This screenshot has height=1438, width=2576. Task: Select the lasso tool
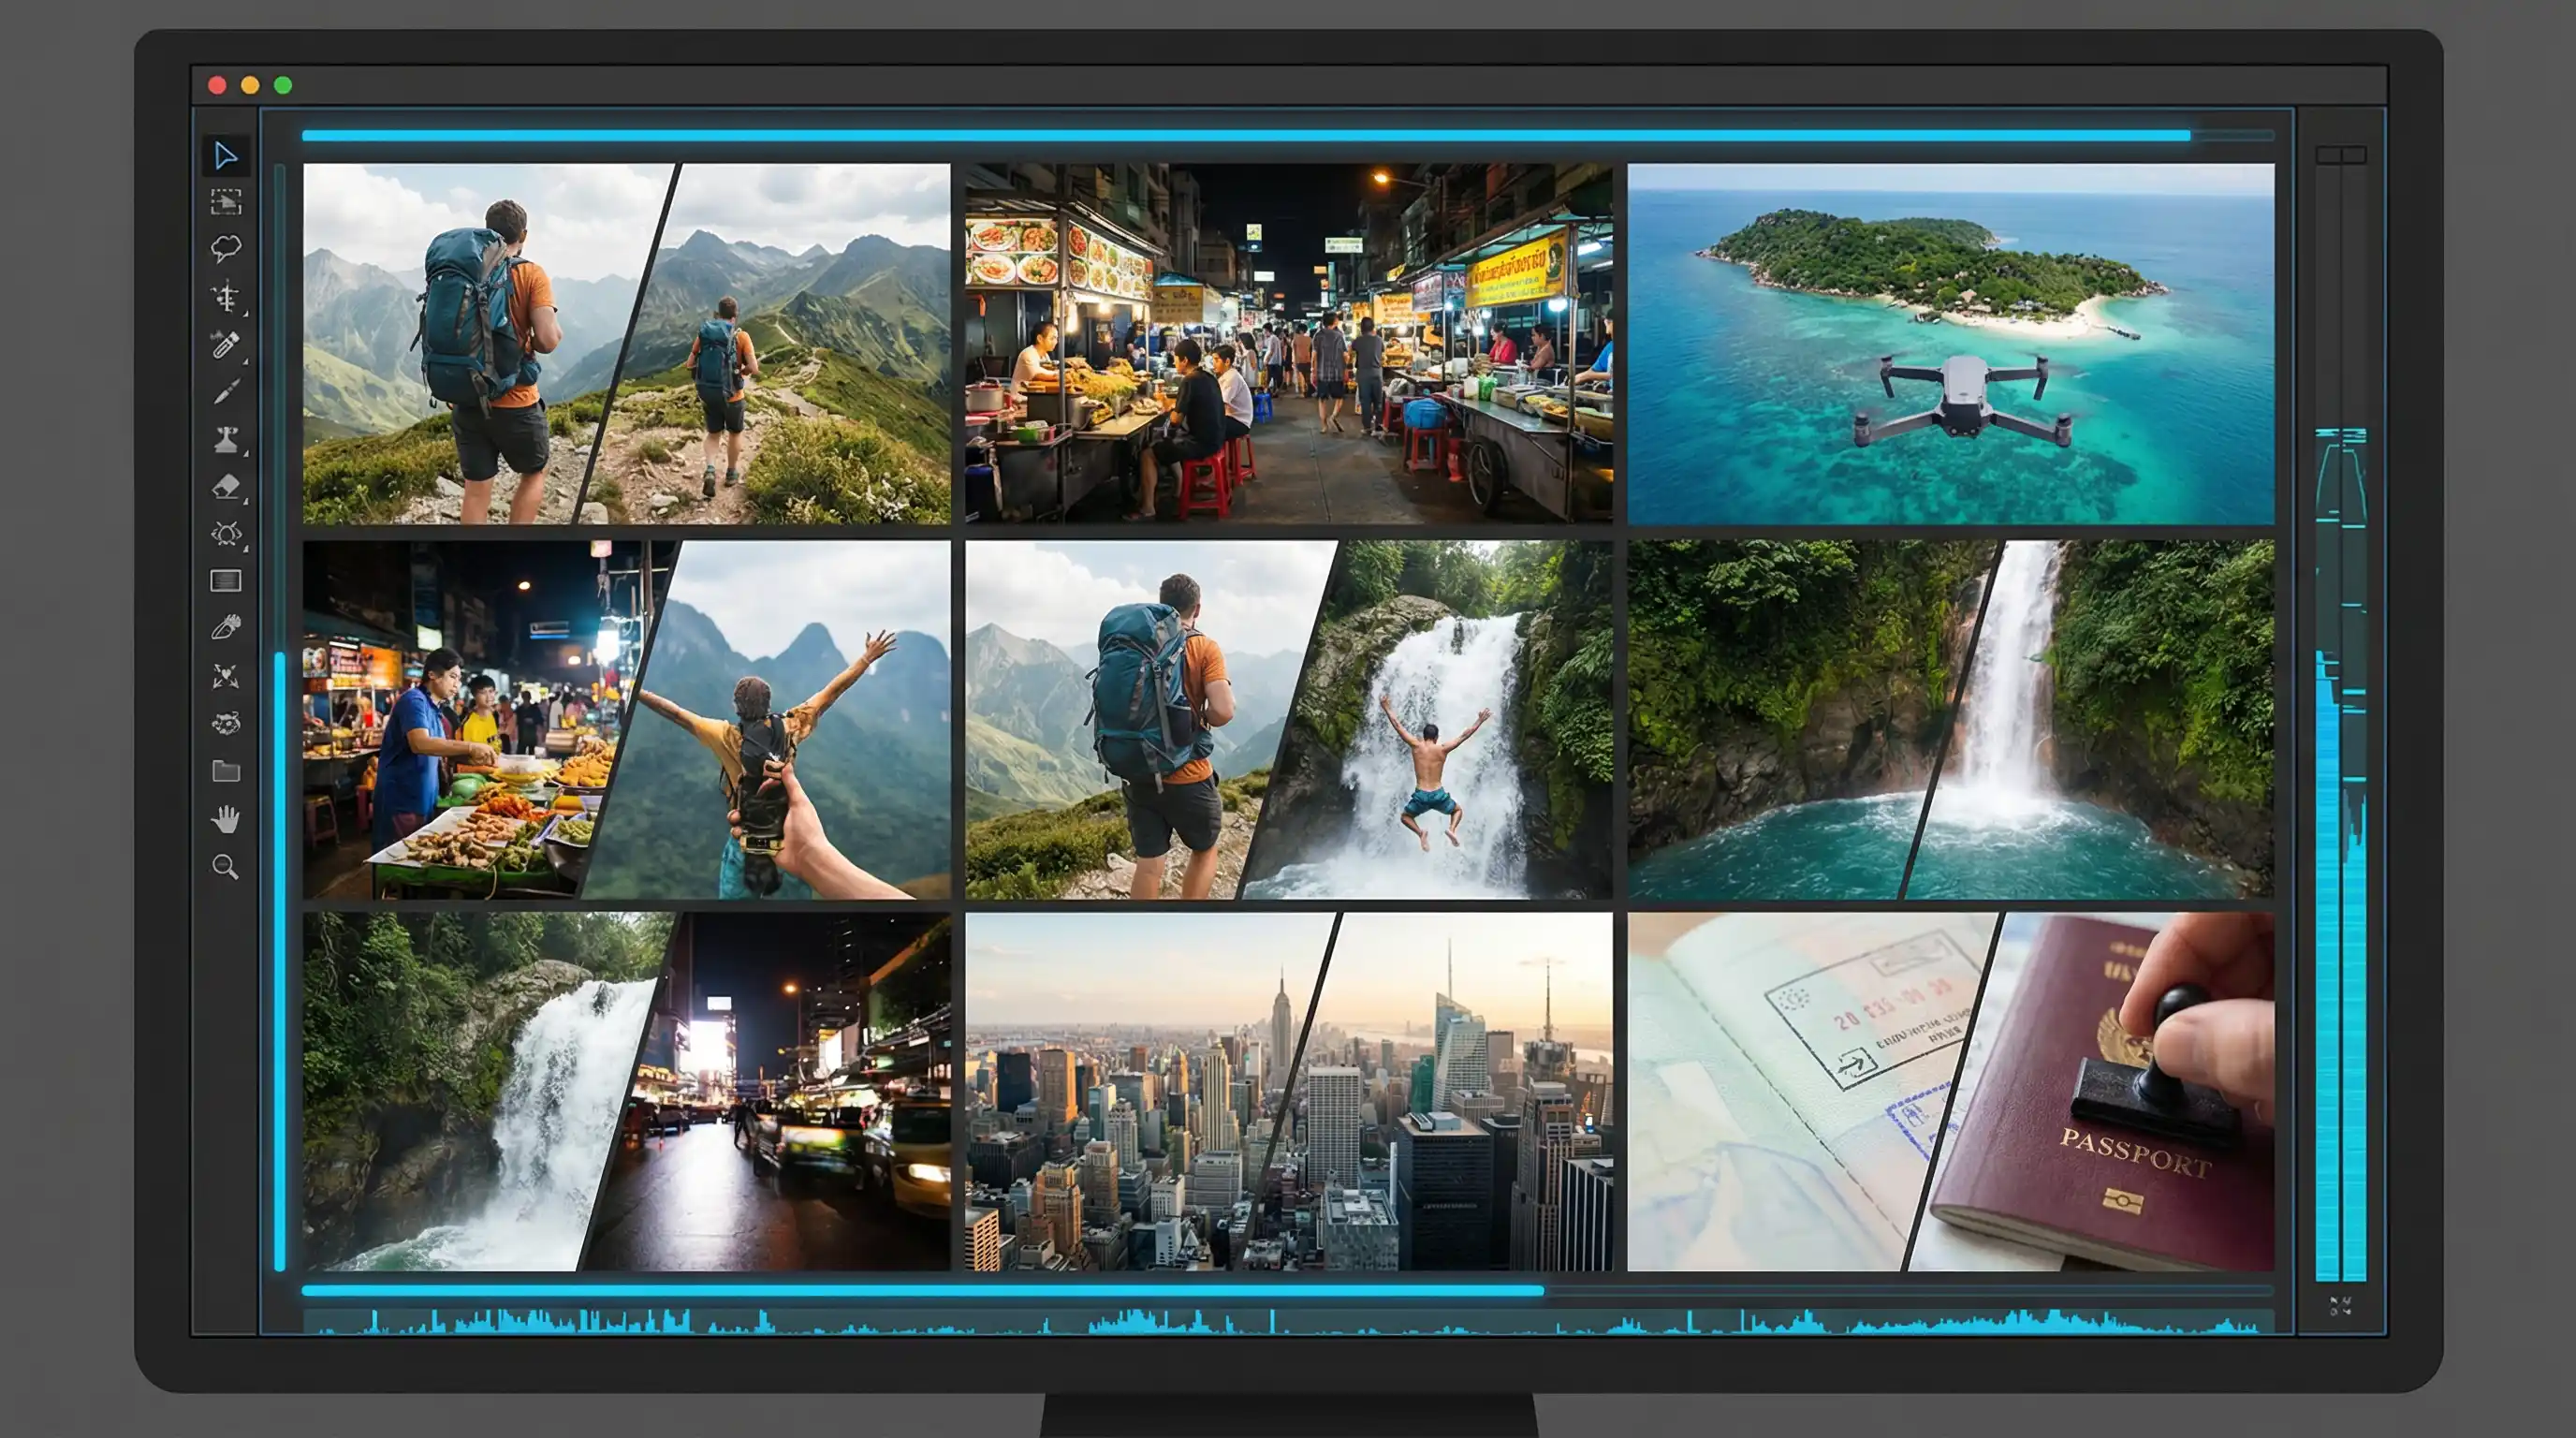click(x=225, y=248)
